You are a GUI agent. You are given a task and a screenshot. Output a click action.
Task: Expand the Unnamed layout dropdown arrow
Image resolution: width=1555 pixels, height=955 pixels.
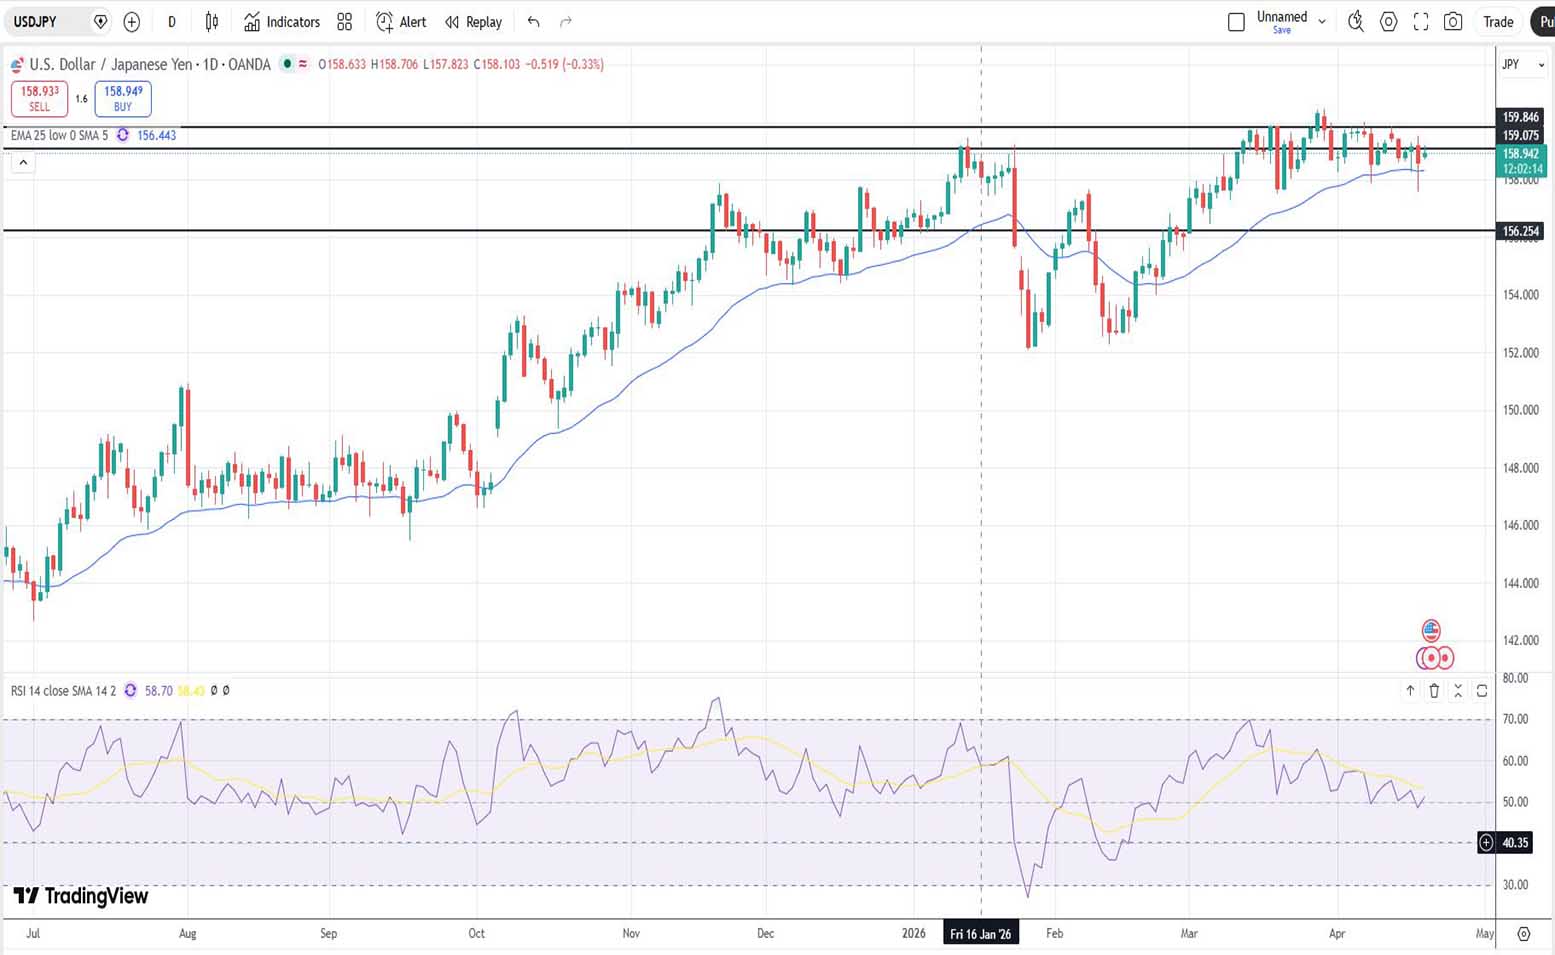[x=1322, y=22]
